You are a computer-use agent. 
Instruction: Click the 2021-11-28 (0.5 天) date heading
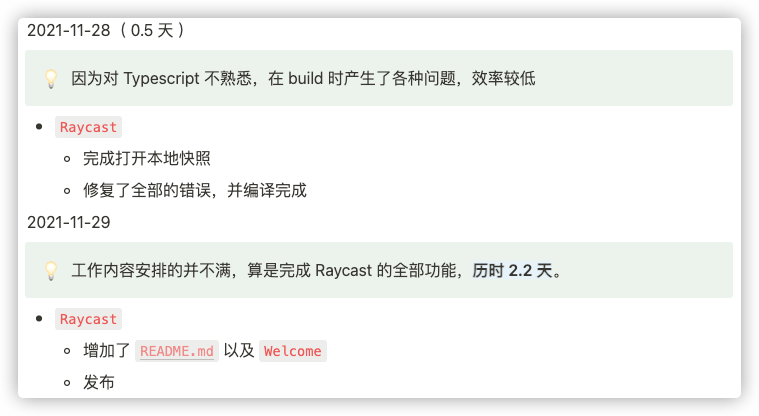point(105,30)
